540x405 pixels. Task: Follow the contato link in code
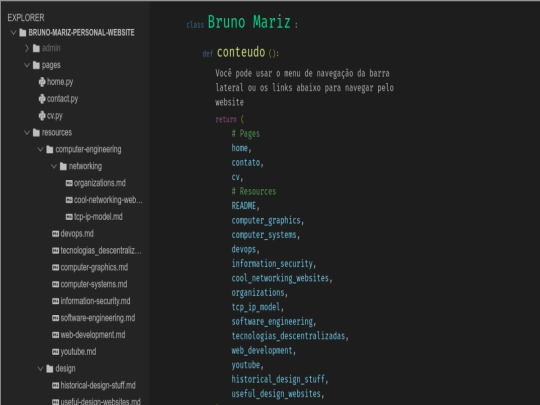click(x=246, y=163)
